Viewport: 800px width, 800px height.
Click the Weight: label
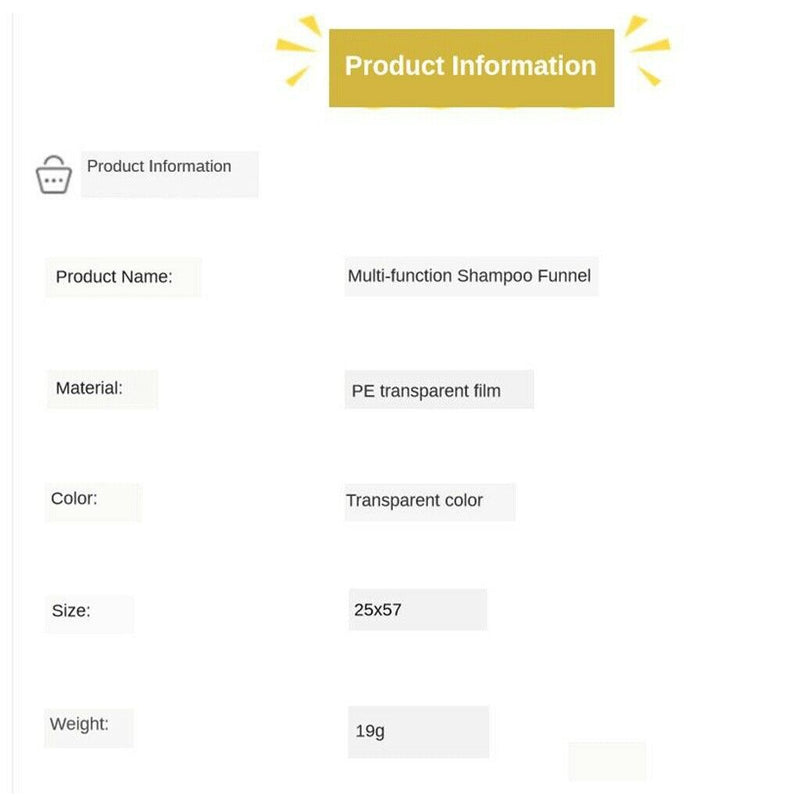[79, 723]
